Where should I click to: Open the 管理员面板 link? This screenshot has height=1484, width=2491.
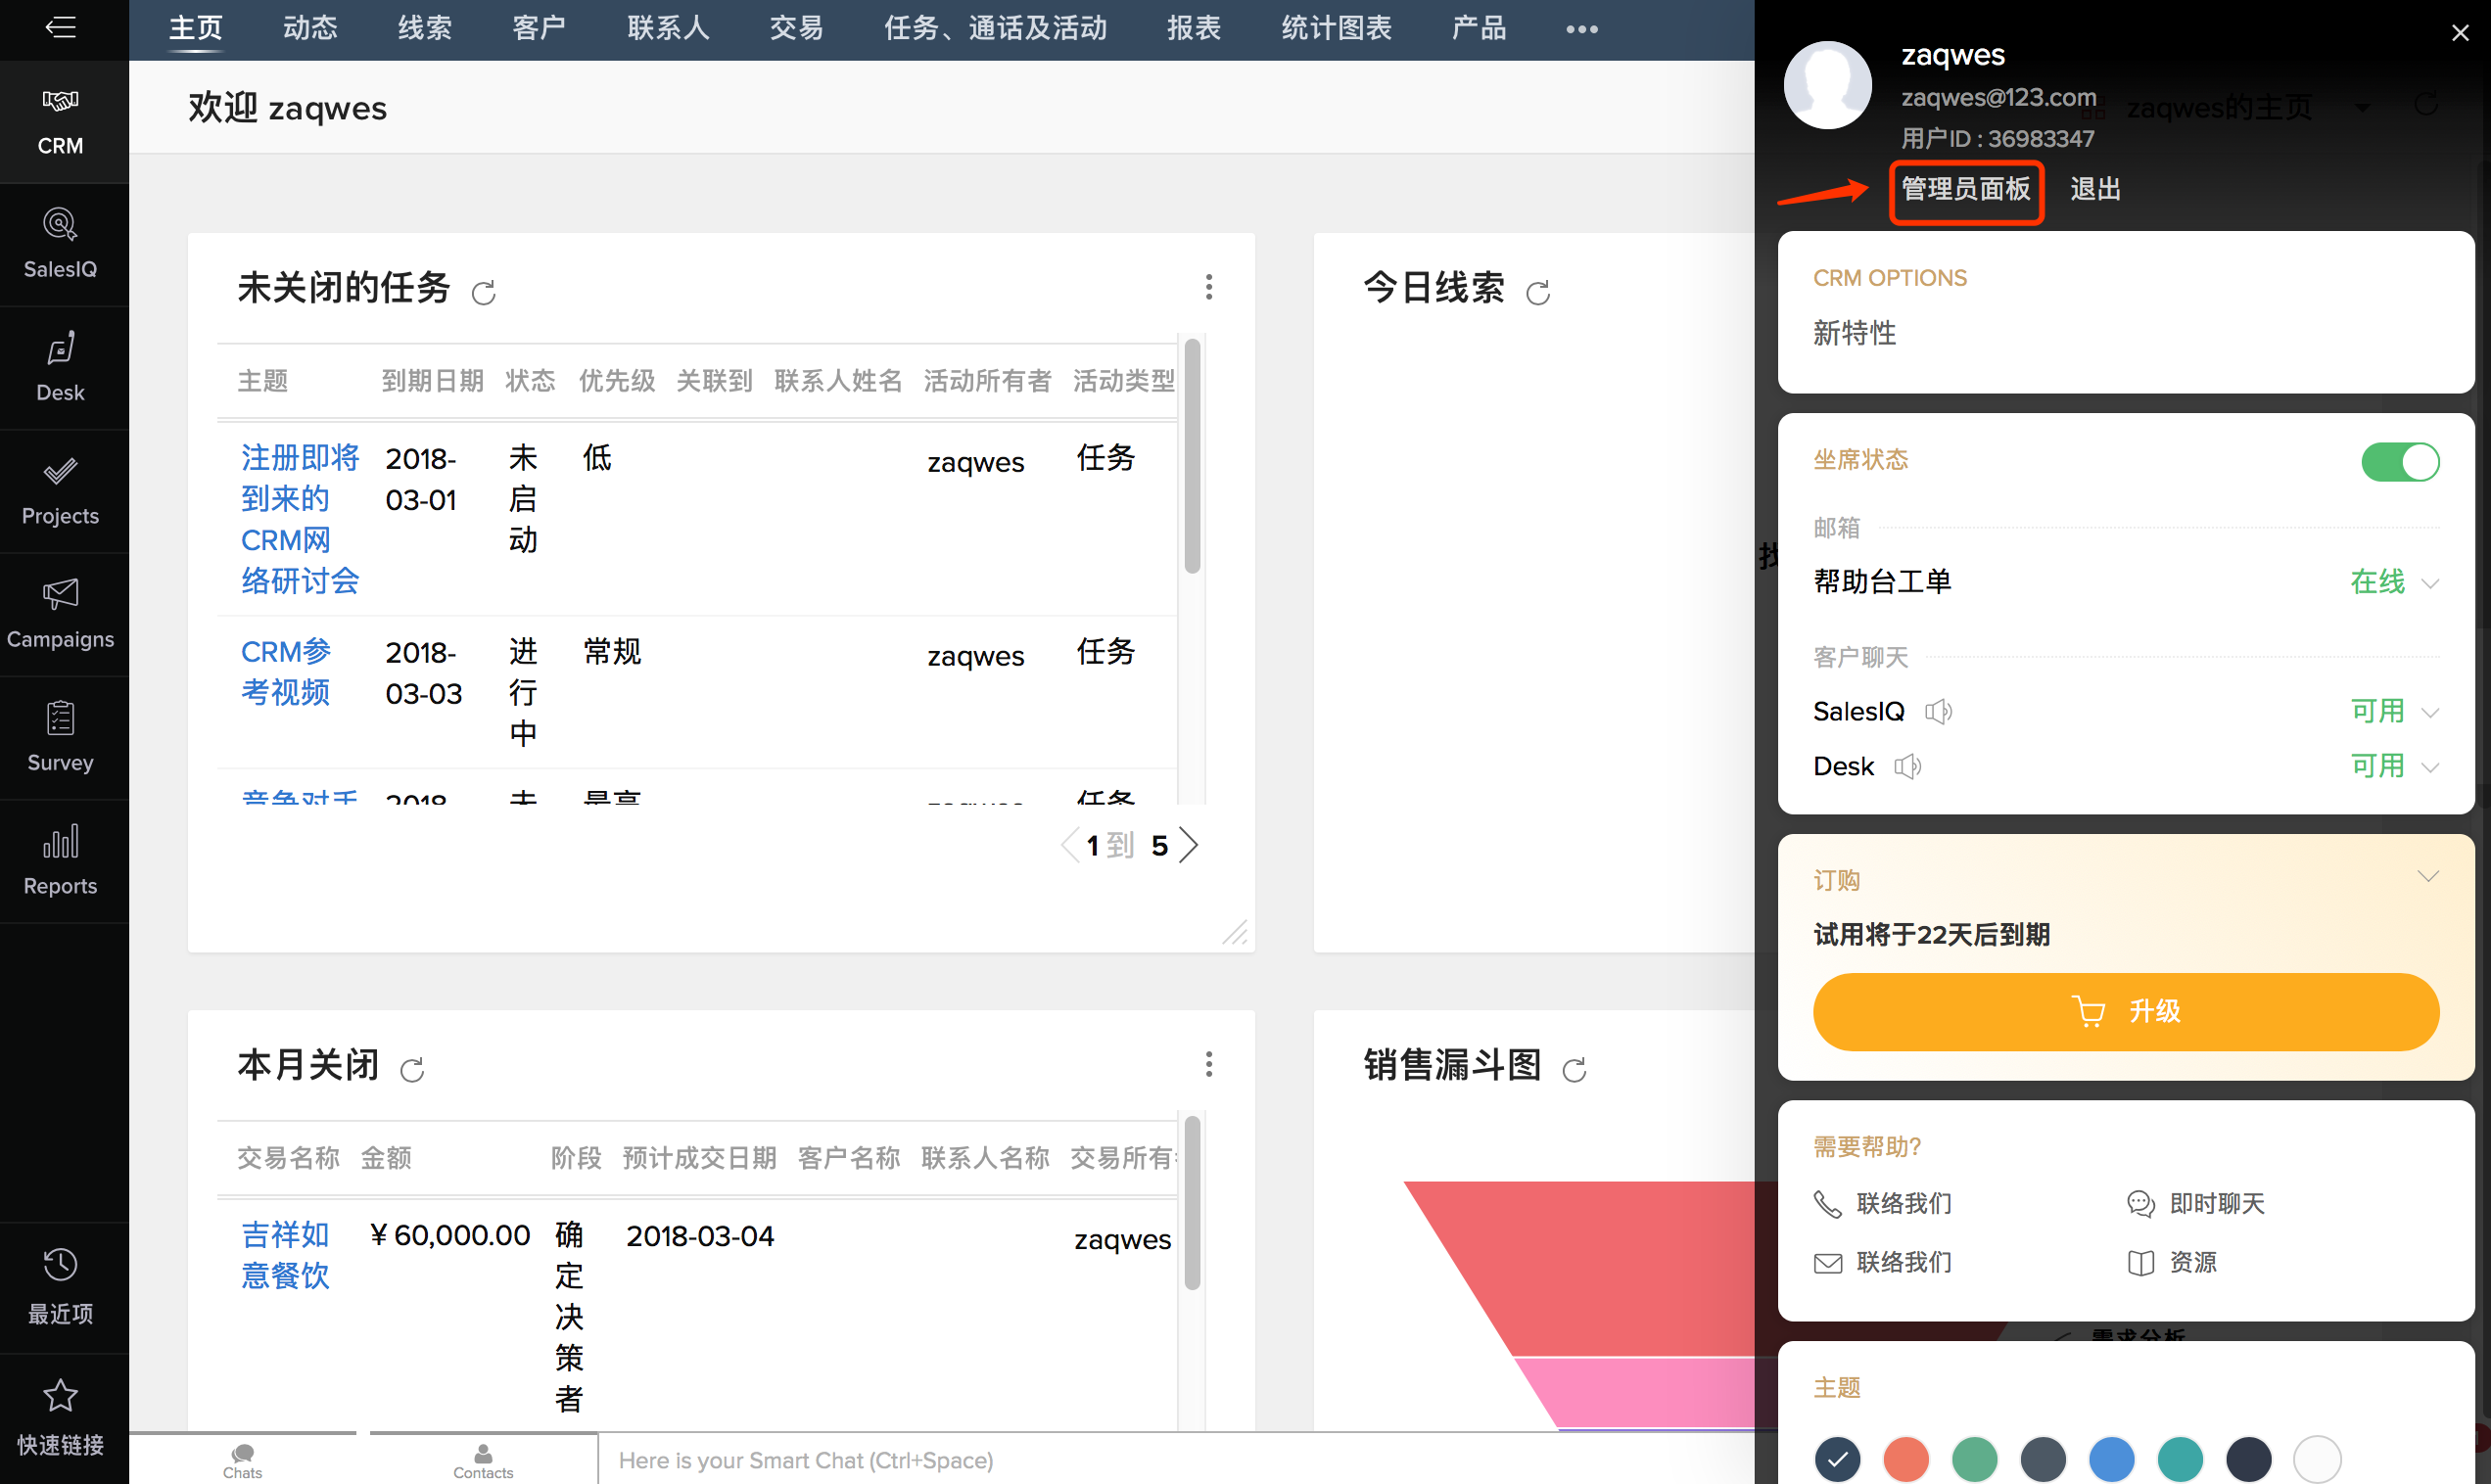point(1965,189)
